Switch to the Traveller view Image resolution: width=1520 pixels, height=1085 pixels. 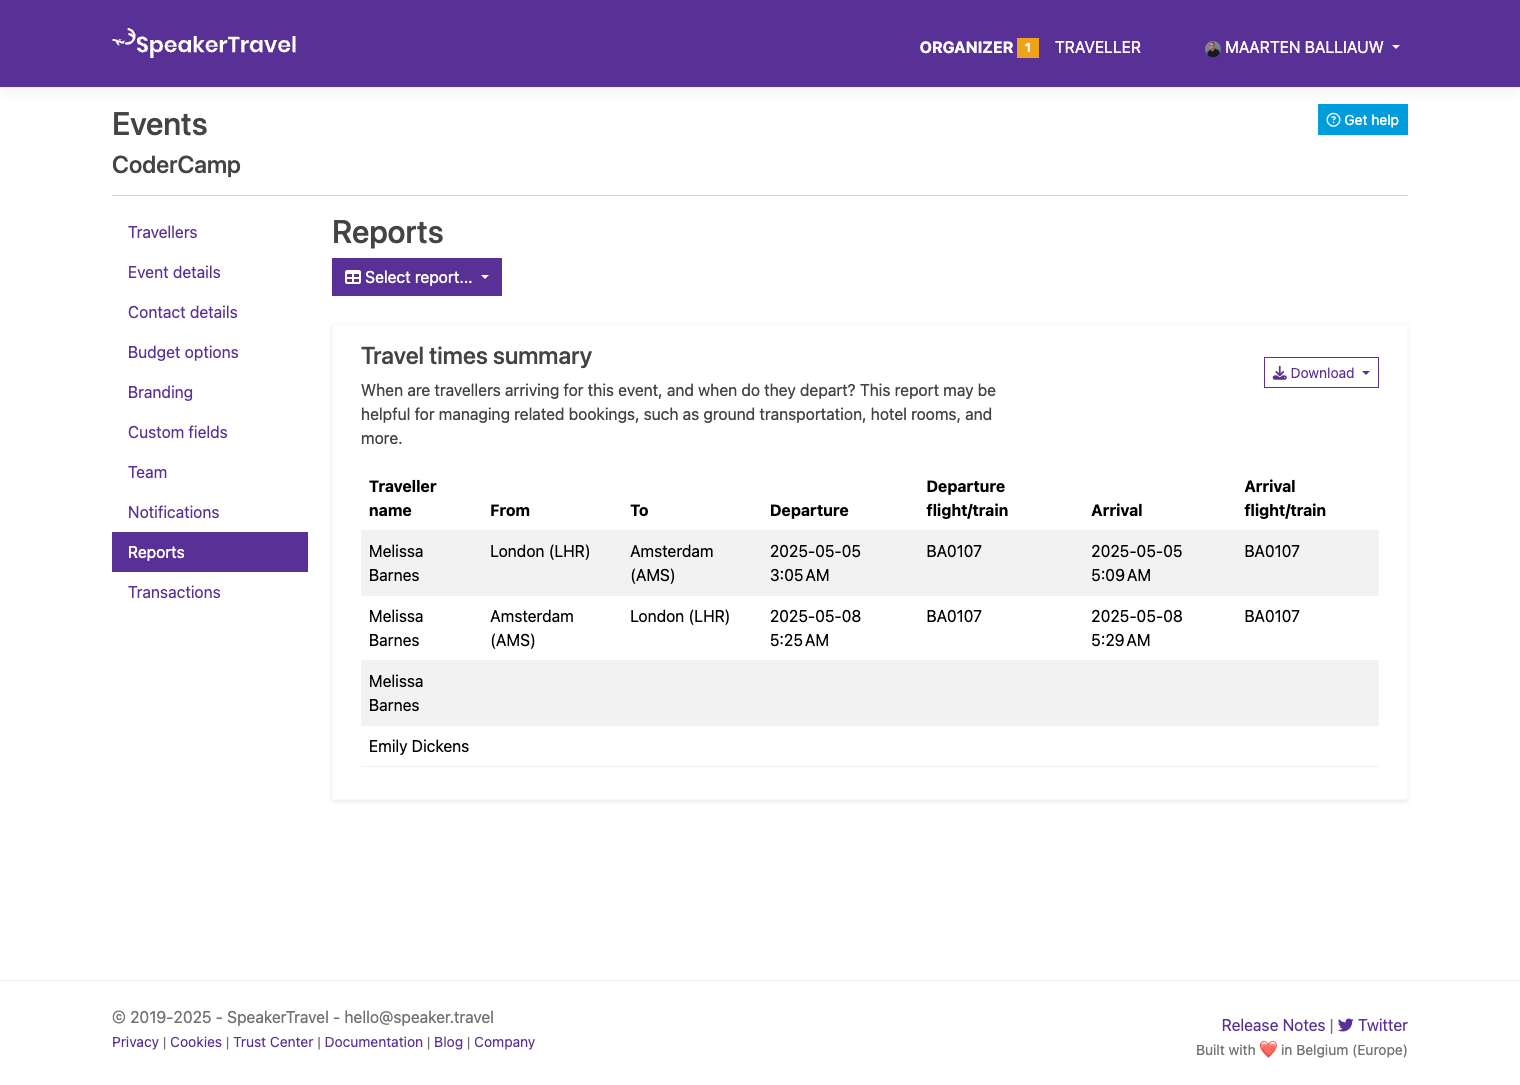point(1097,47)
